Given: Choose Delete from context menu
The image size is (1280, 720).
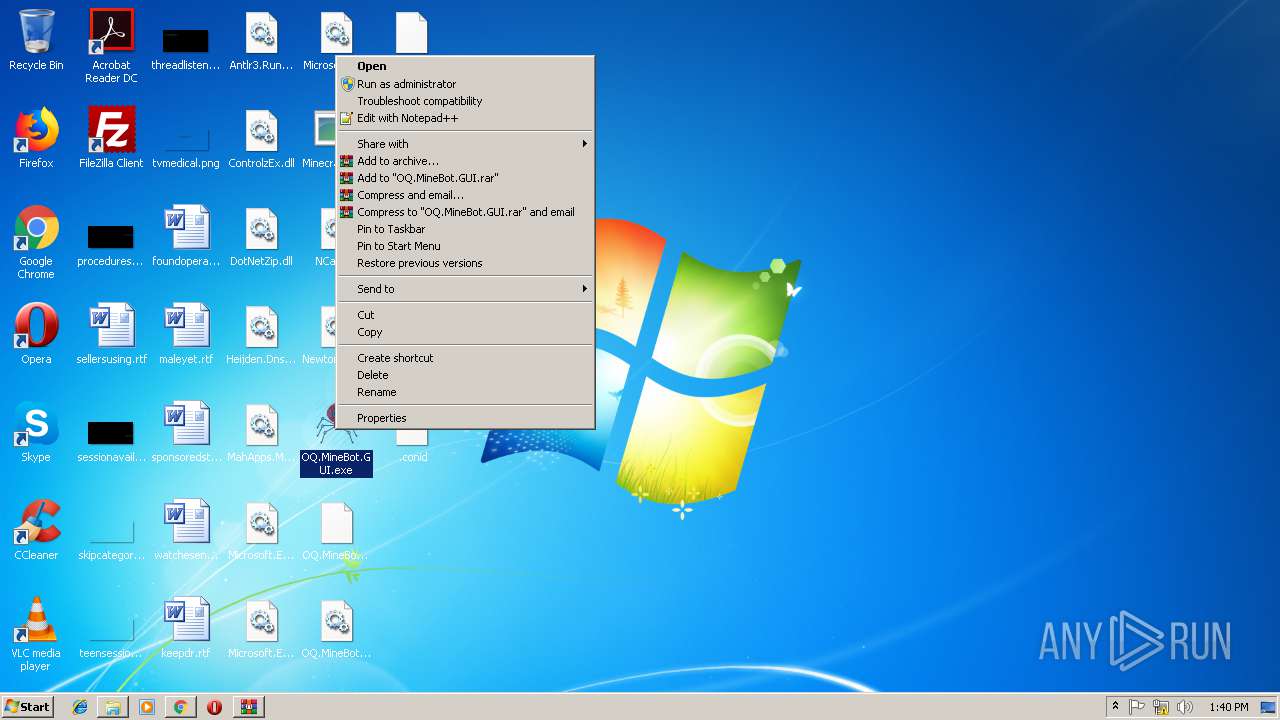Looking at the screenshot, I should (x=465, y=375).
